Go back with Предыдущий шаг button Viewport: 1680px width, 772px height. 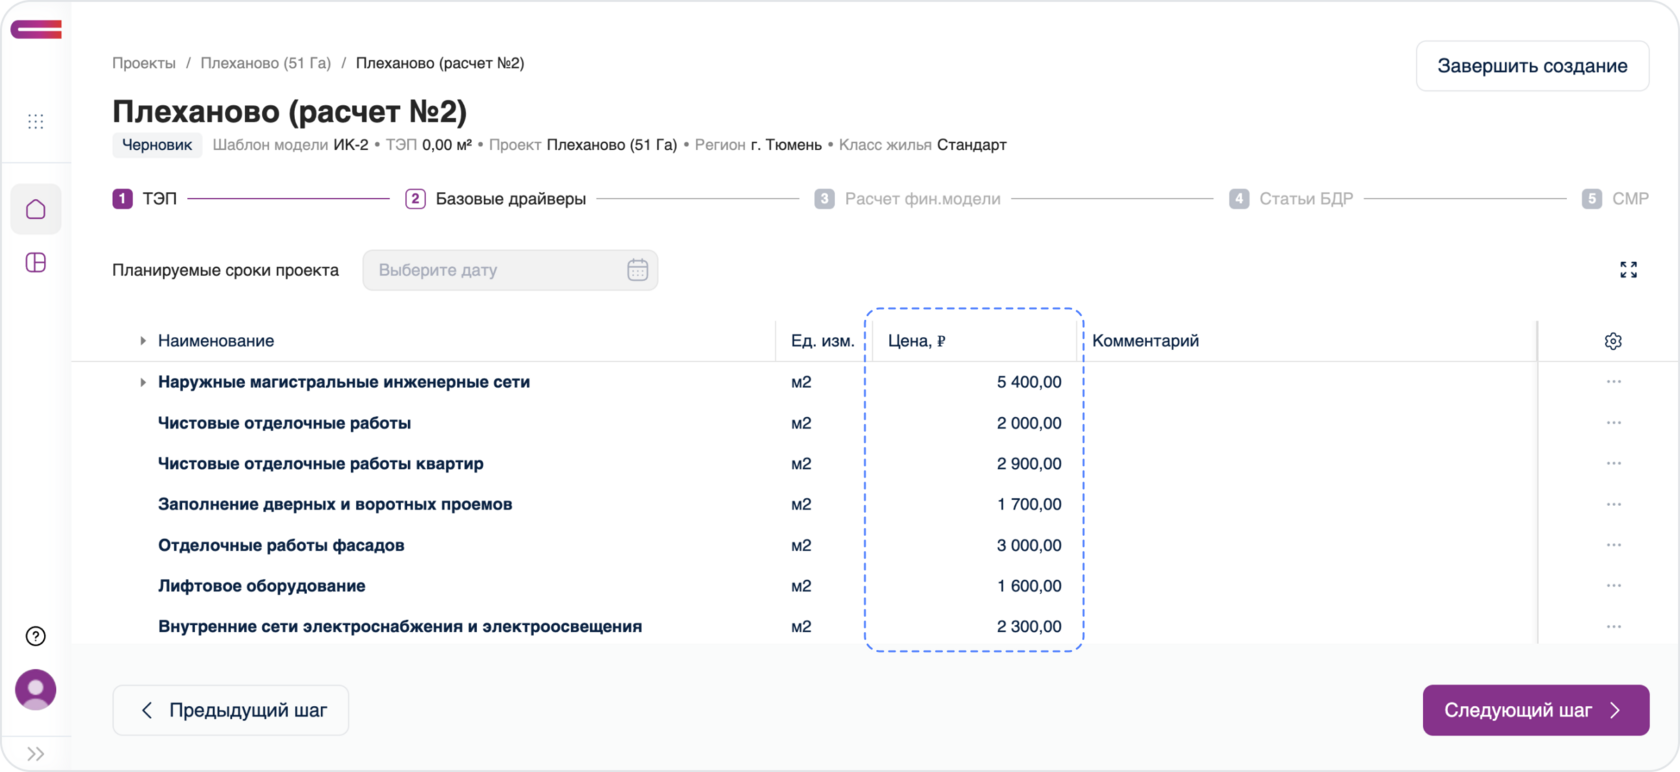[231, 710]
